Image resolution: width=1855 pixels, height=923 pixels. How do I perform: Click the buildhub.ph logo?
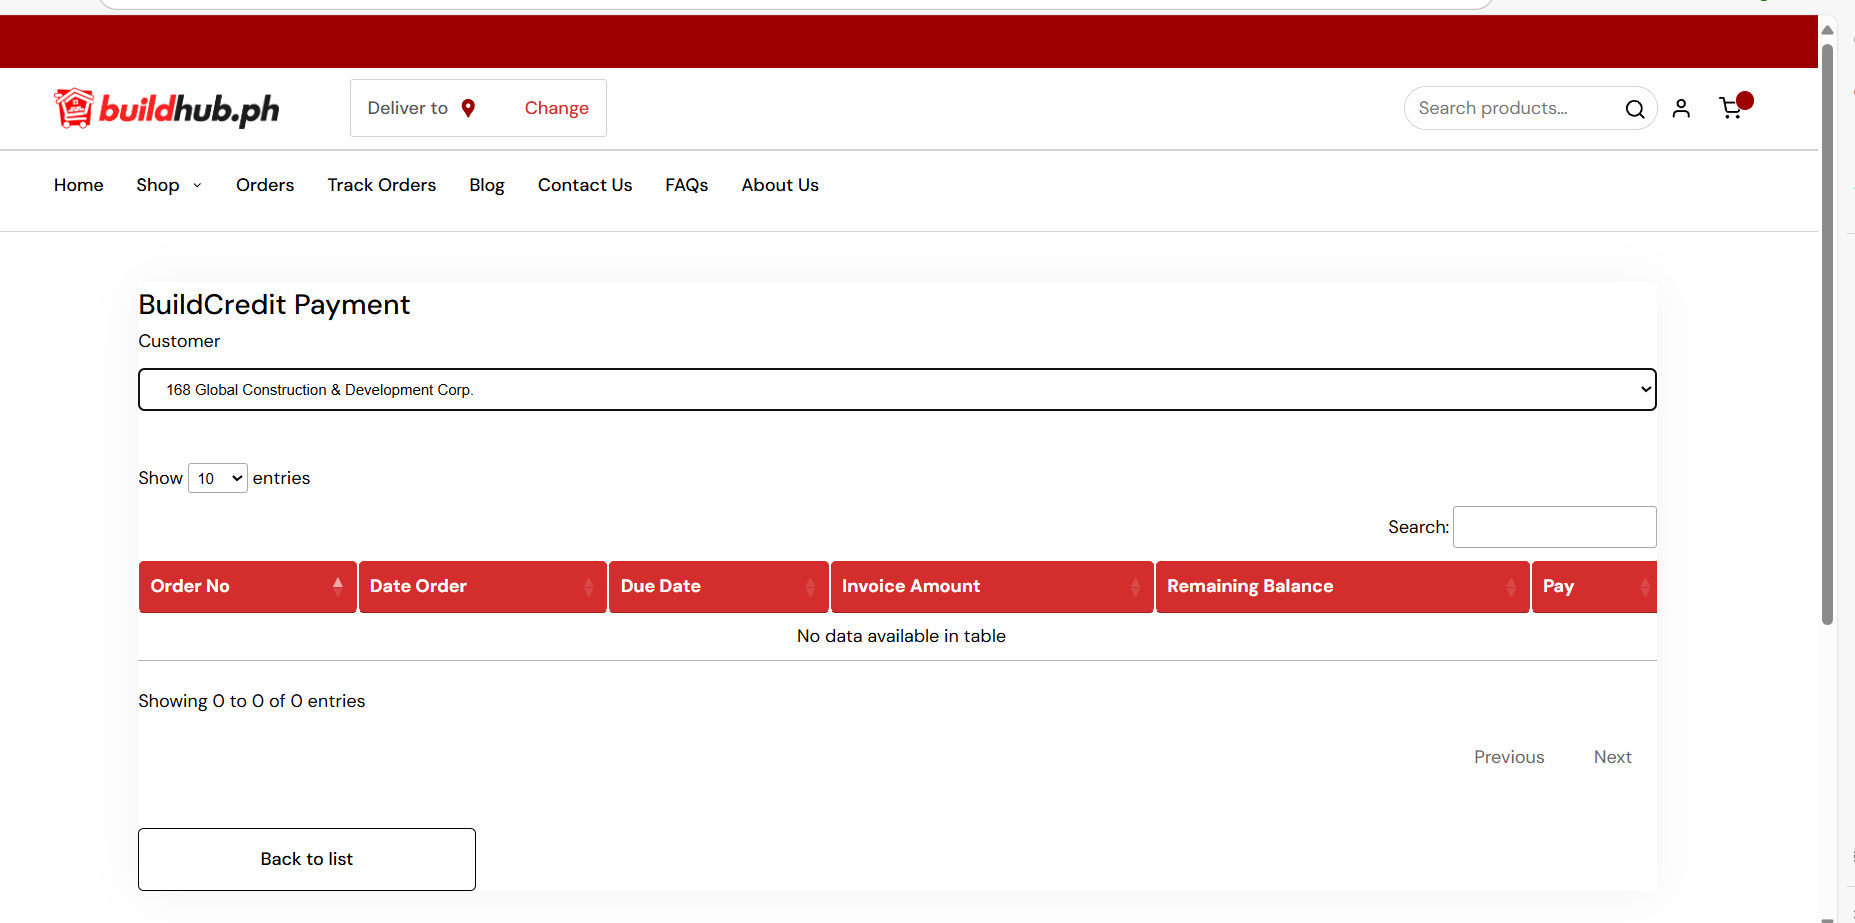click(x=167, y=108)
